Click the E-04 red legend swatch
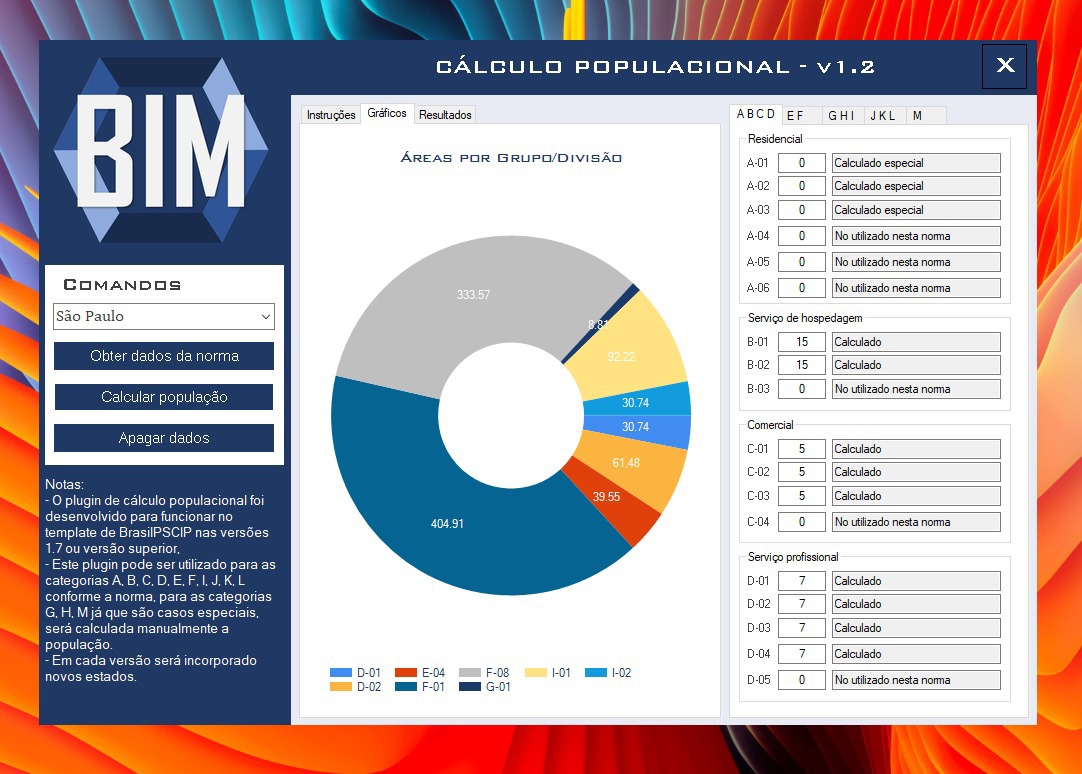 [x=406, y=673]
